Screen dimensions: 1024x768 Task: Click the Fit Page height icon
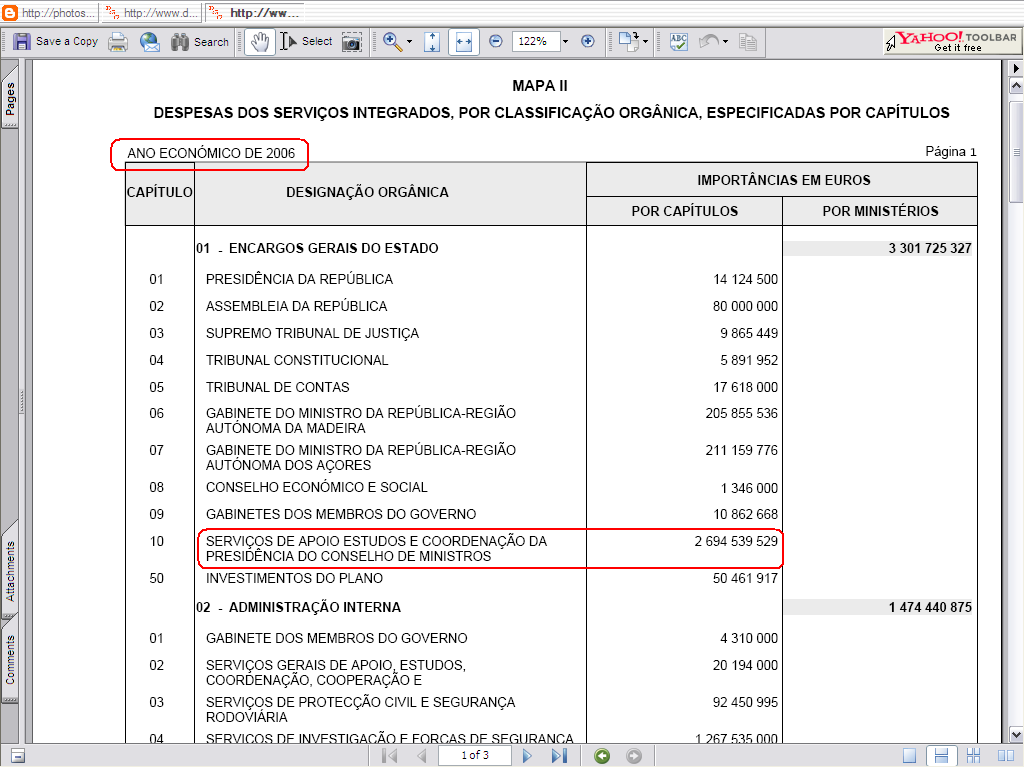(x=432, y=42)
